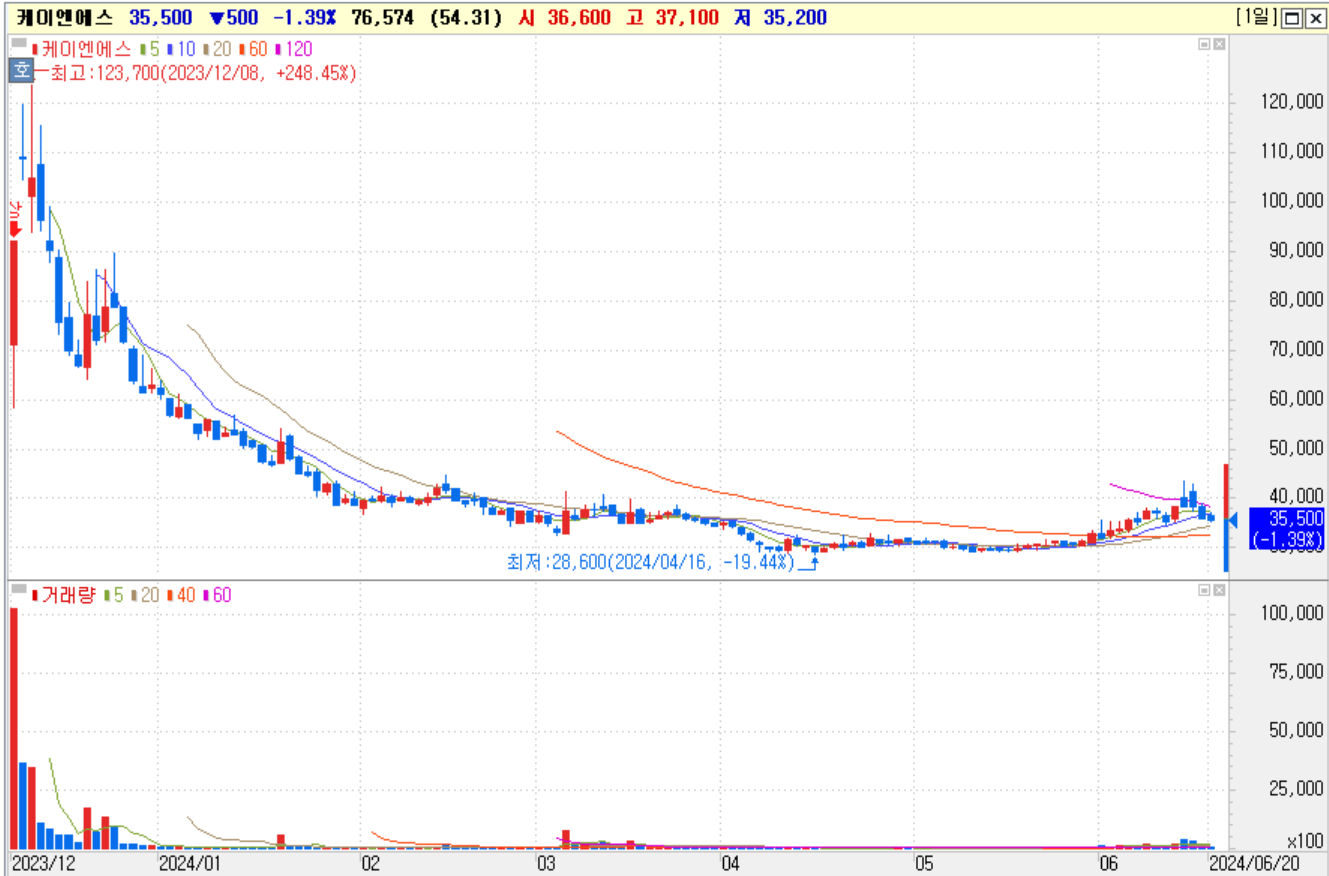Click the blue 35,500 current price tag

pos(1287,529)
